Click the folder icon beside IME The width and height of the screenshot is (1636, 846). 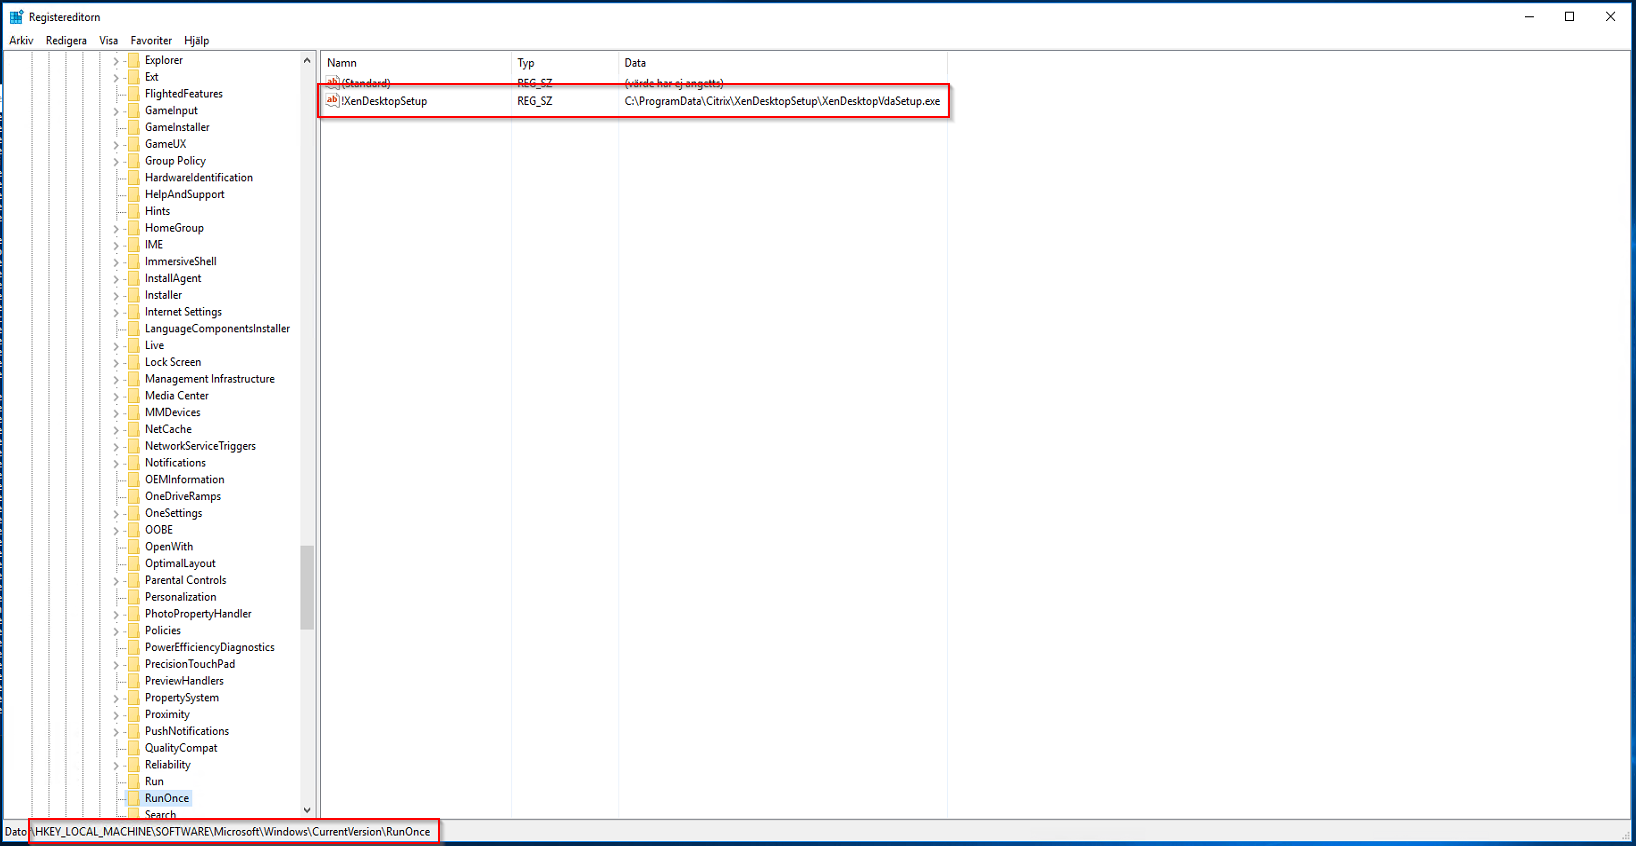(x=134, y=245)
